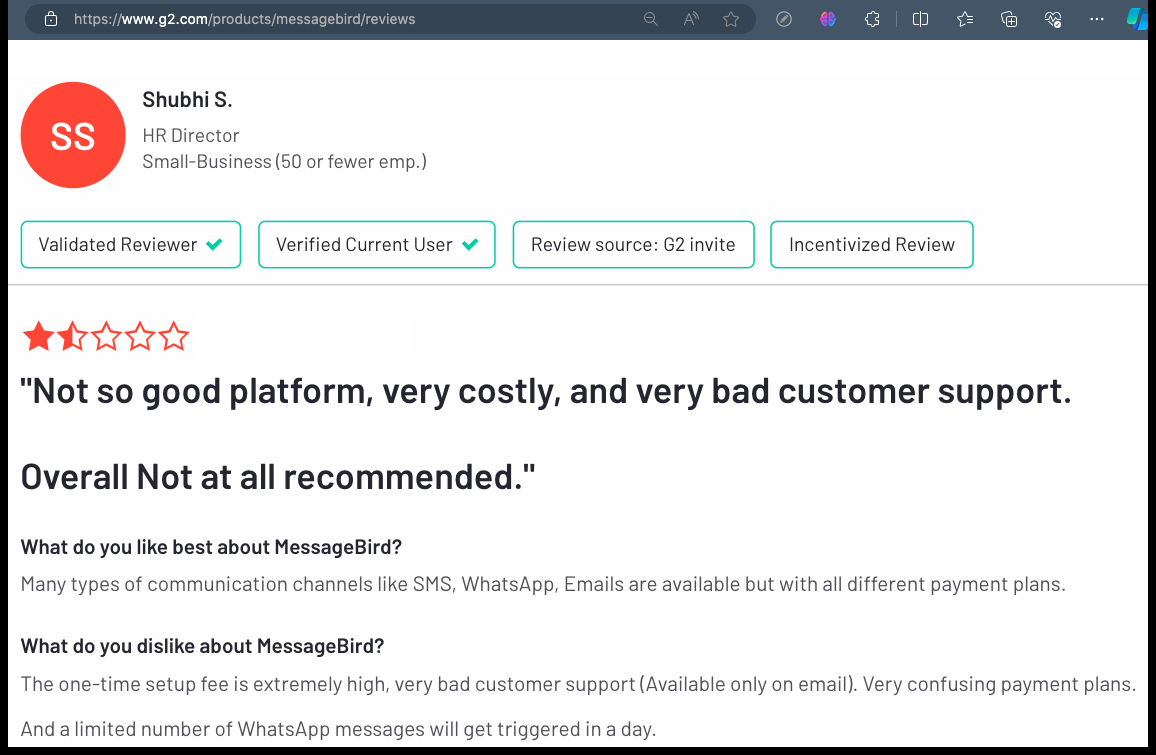Viewport: 1156px width, 755px height.
Task: Click the compass icon in browser toolbar
Action: (x=784, y=19)
